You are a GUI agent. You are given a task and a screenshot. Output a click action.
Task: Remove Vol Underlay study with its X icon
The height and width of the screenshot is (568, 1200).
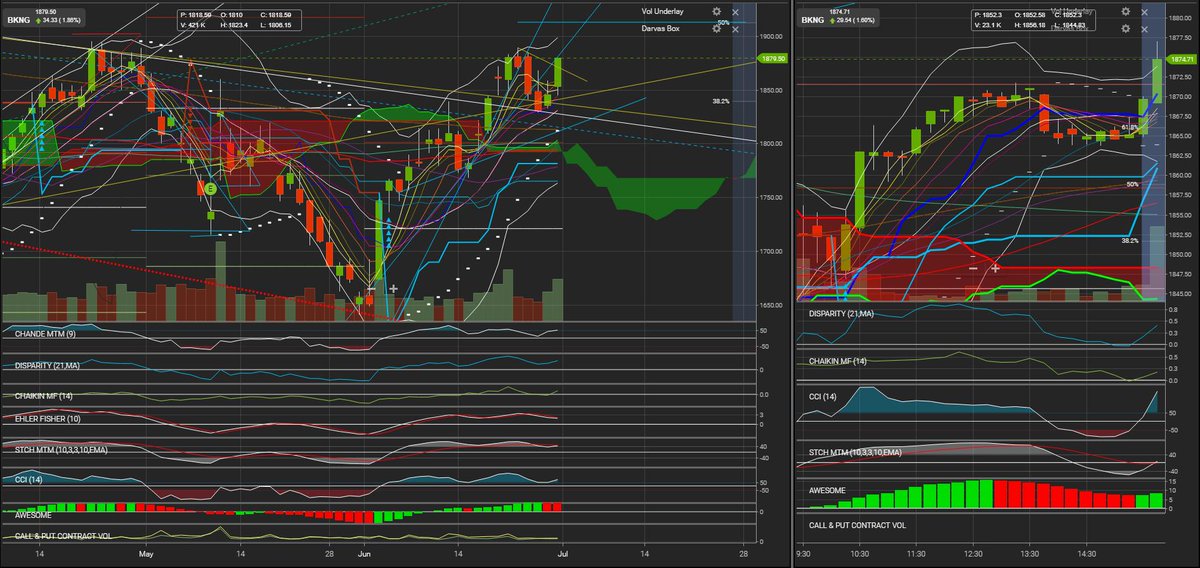point(736,12)
